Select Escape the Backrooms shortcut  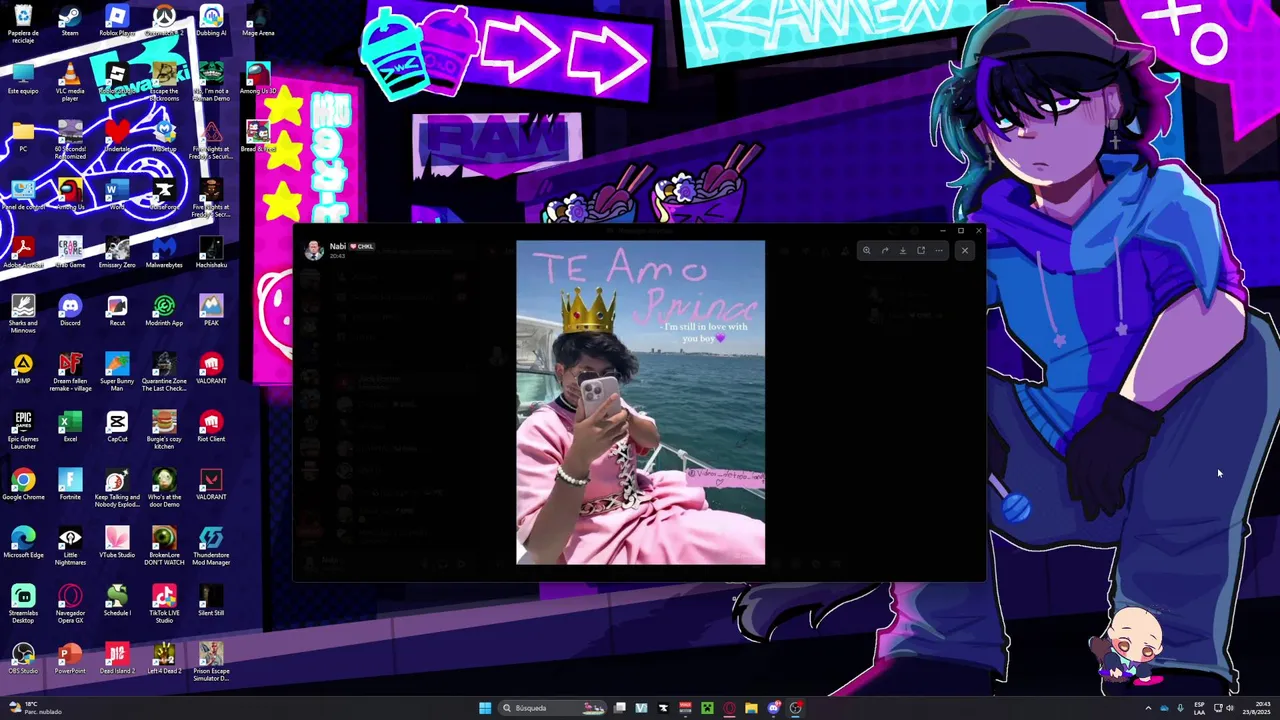164,82
